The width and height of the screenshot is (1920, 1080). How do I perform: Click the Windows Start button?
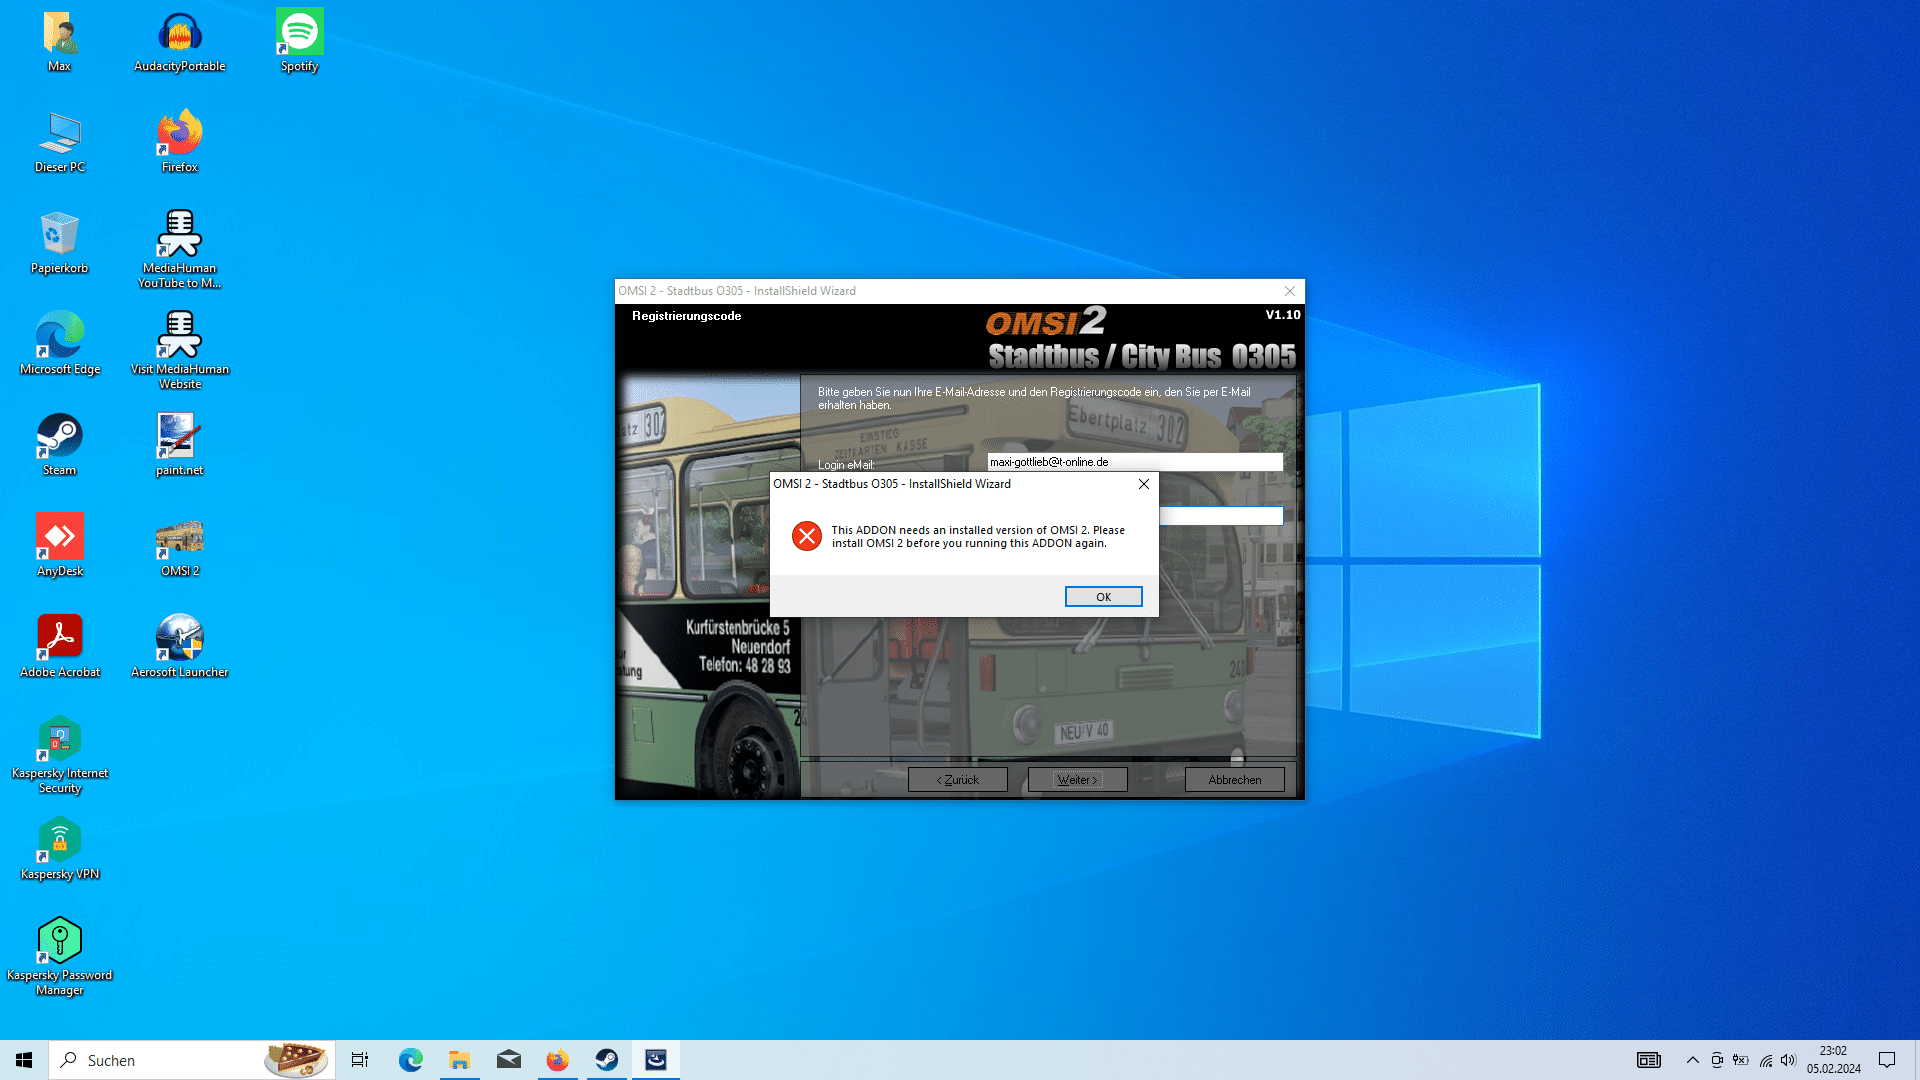pos(24,1060)
